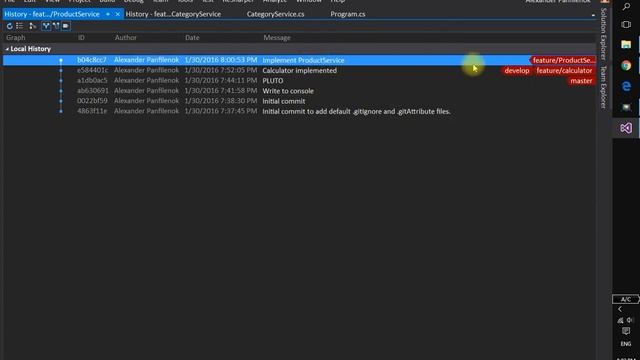Change ENG input language

tap(626, 344)
